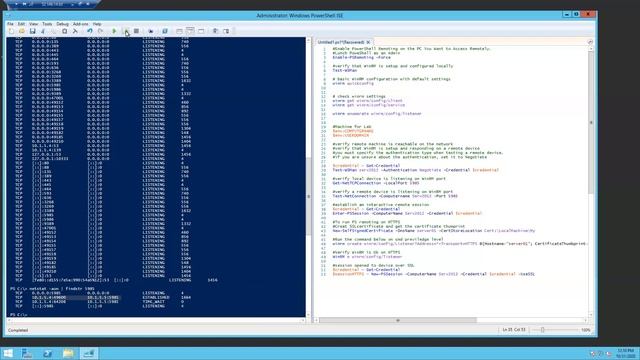The width and height of the screenshot is (640, 360).
Task: Open the PowerShell icon on the taskbar
Action: [x=47, y=353]
